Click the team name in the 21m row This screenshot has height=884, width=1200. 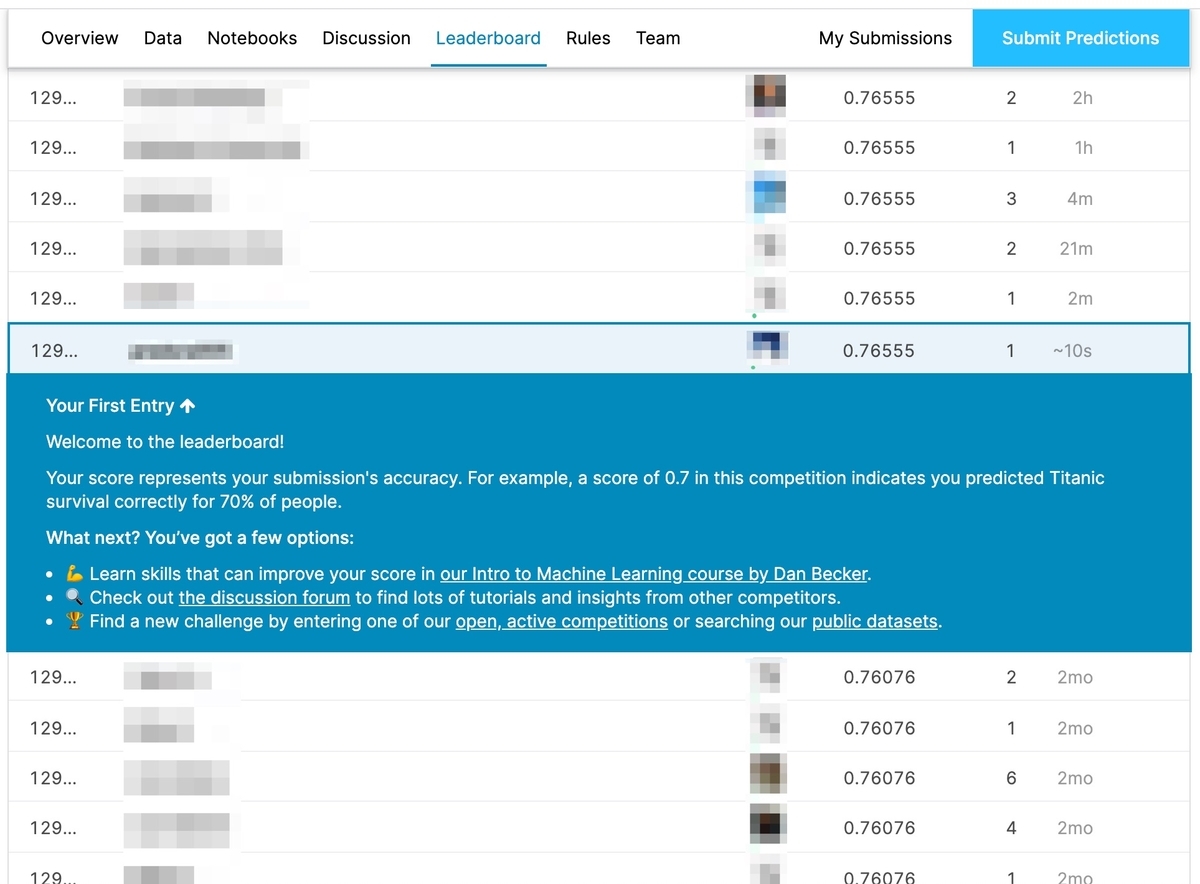point(203,248)
